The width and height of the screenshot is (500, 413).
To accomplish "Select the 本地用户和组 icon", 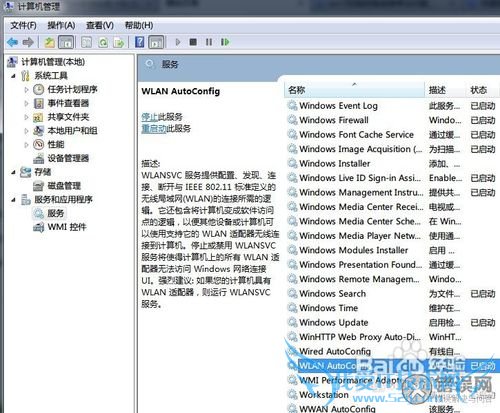I will pyautogui.click(x=39, y=131).
